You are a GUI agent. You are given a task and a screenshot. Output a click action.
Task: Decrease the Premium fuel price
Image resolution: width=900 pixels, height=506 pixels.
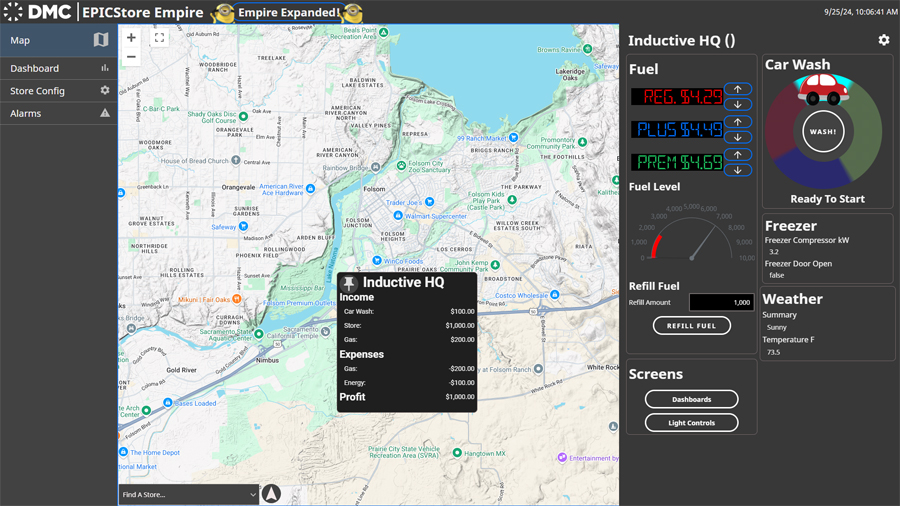pyautogui.click(x=738, y=169)
